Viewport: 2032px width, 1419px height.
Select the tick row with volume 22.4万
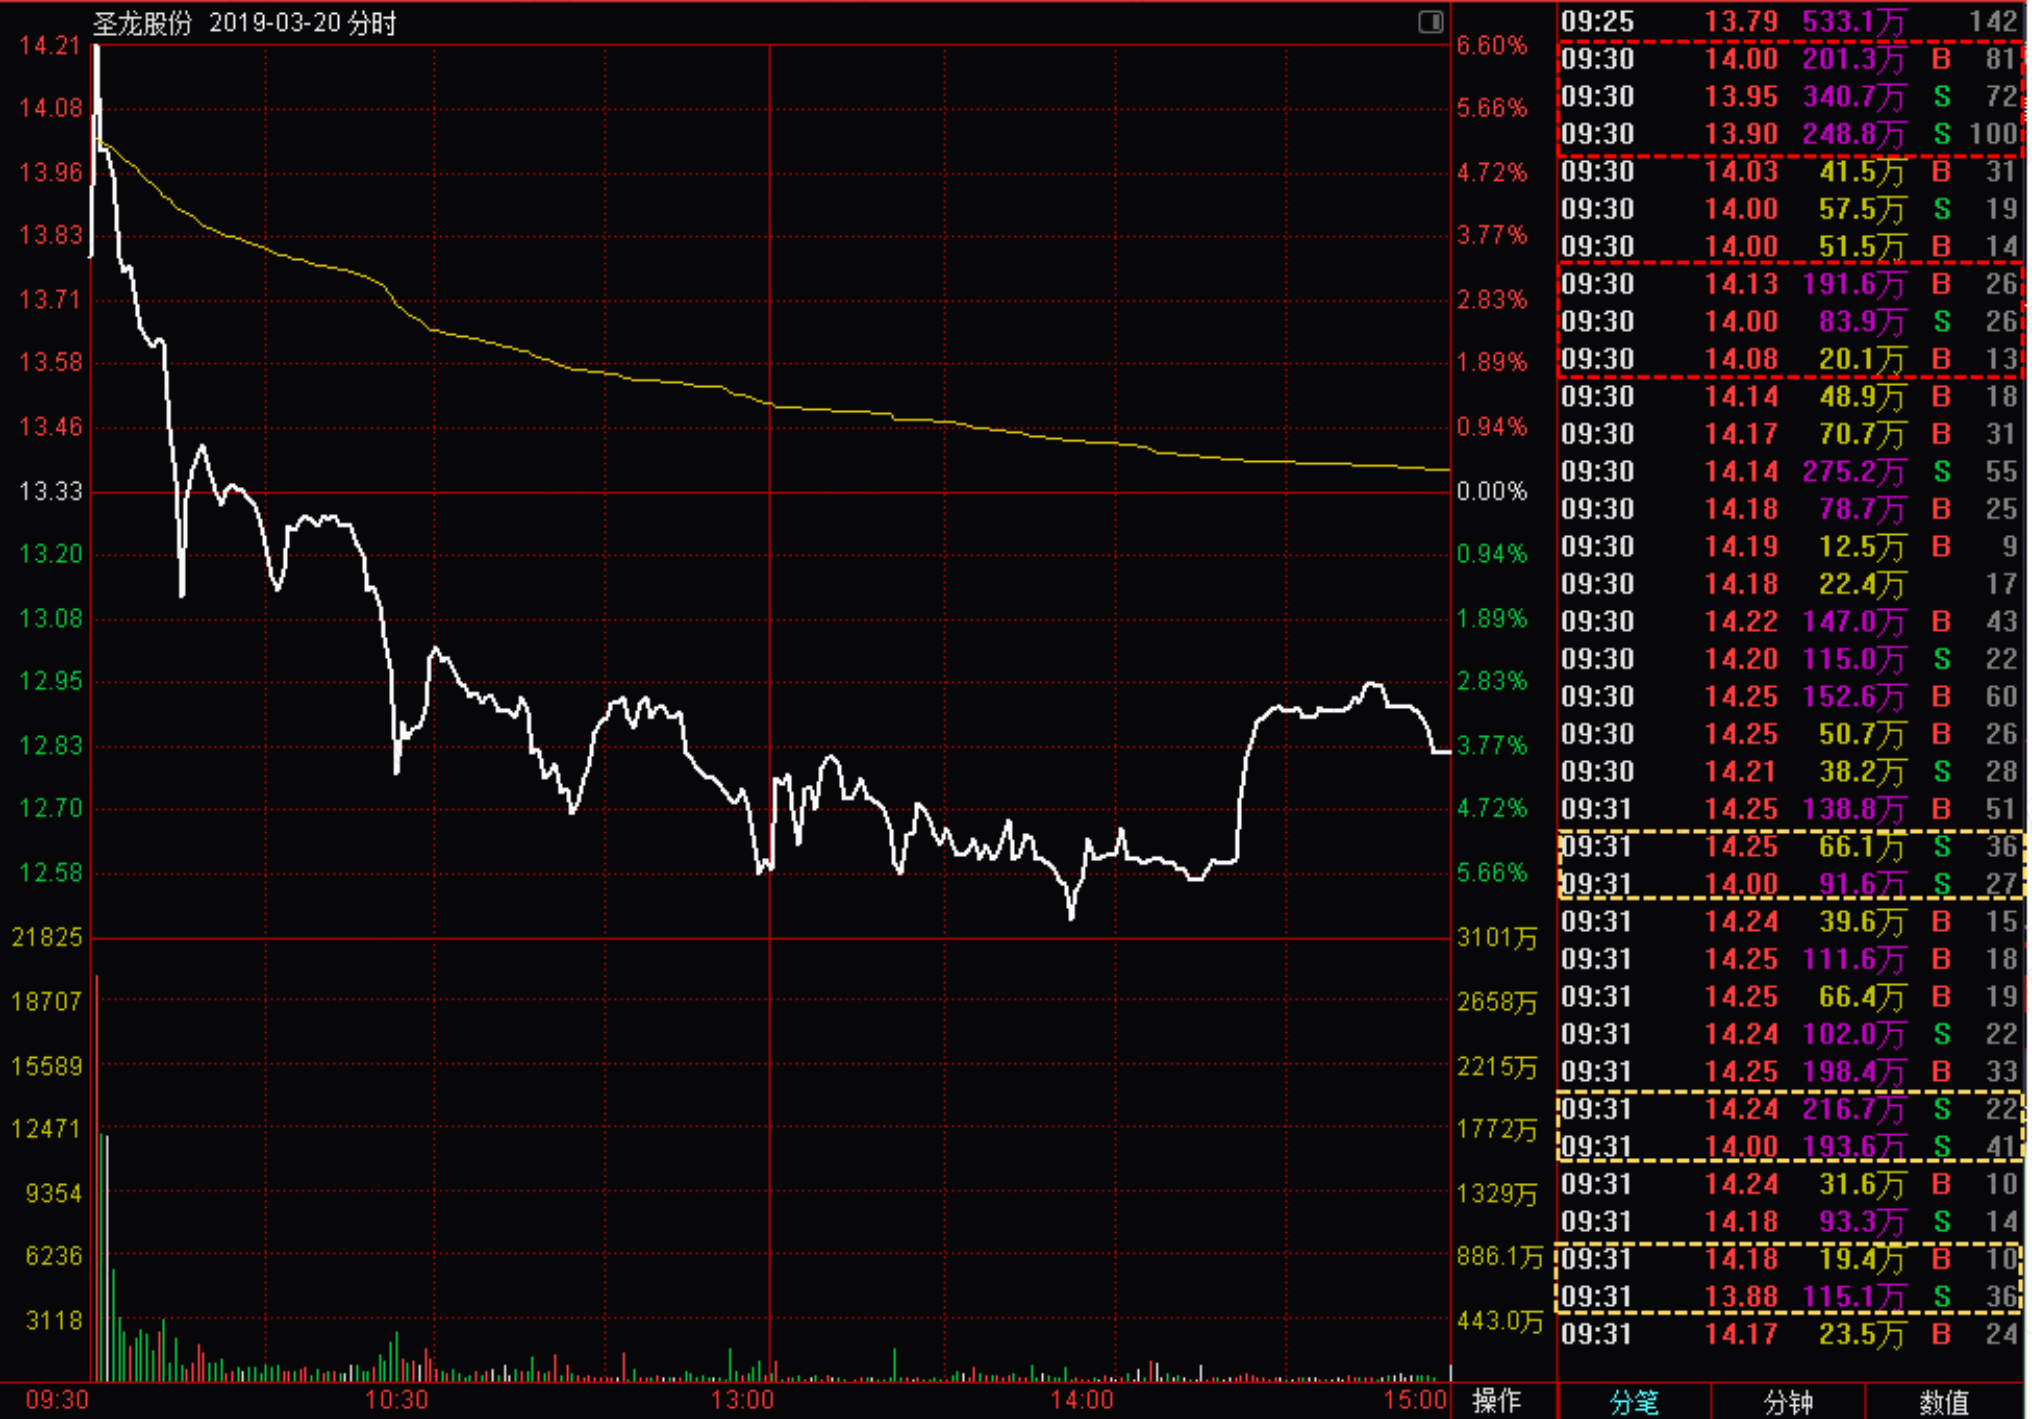click(x=1790, y=584)
